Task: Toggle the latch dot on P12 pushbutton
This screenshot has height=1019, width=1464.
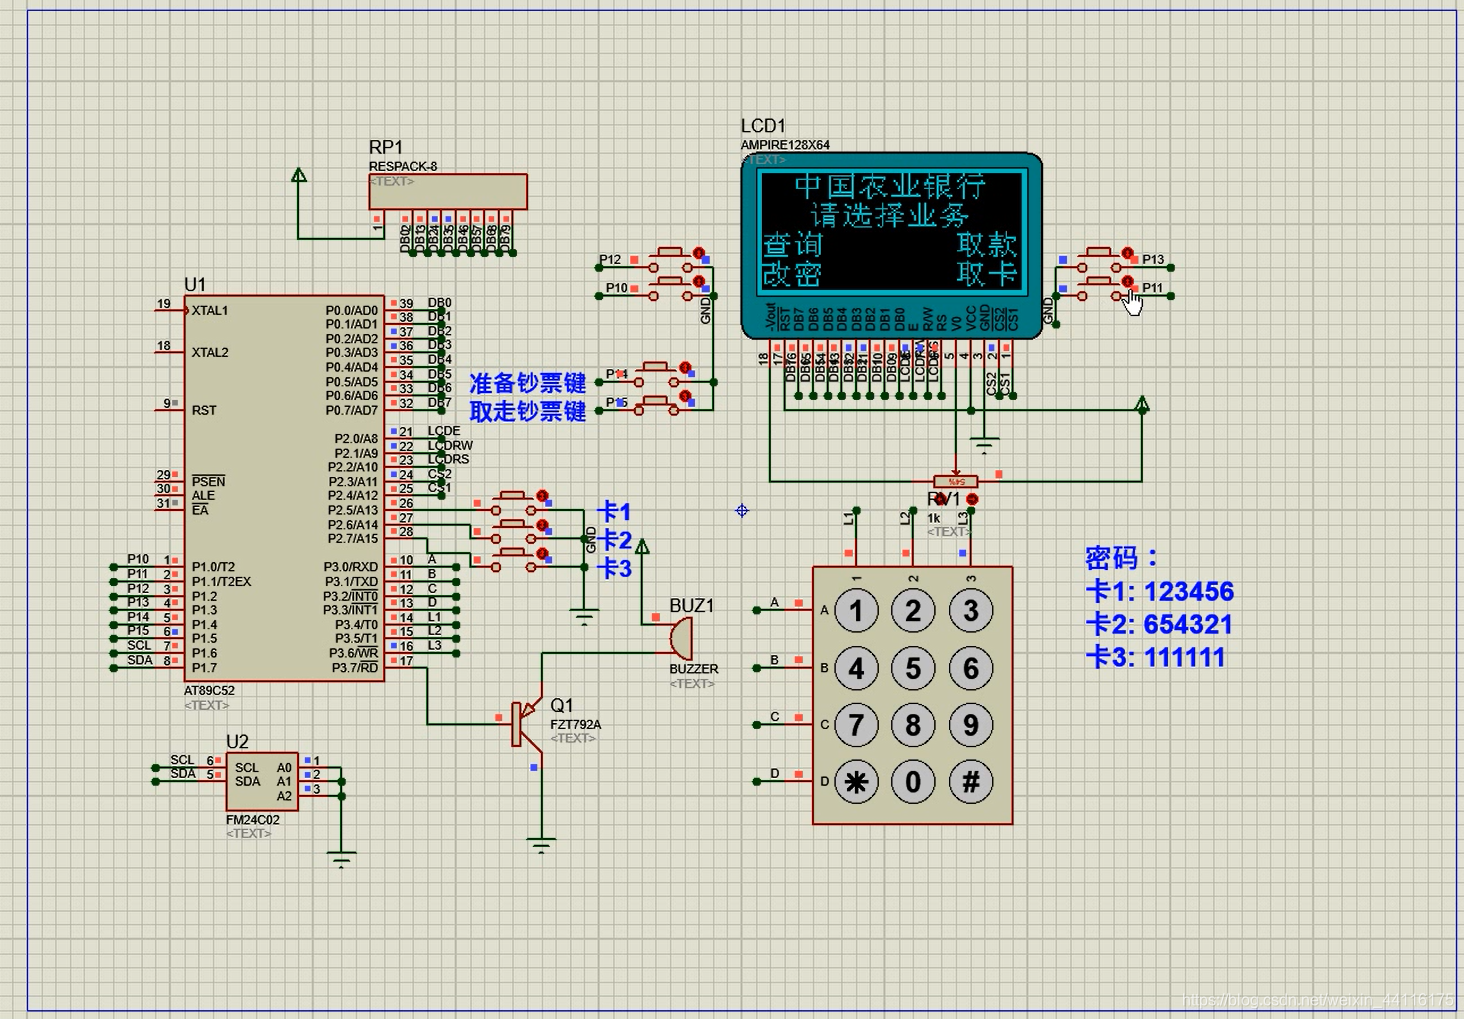Action: [x=699, y=254]
